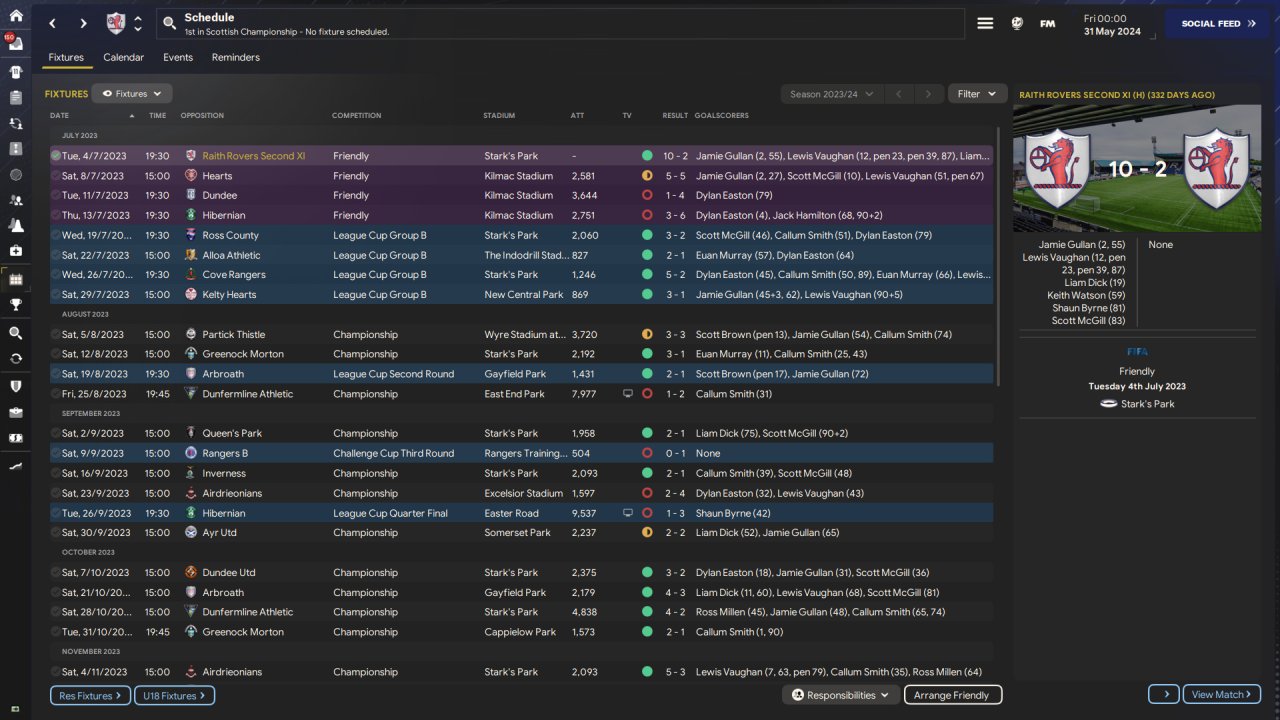Open the Inbox envelope icon

click(x=15, y=43)
